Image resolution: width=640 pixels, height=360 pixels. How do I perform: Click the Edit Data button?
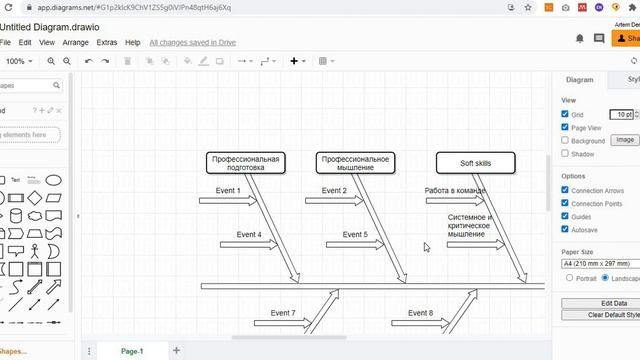tap(600, 303)
